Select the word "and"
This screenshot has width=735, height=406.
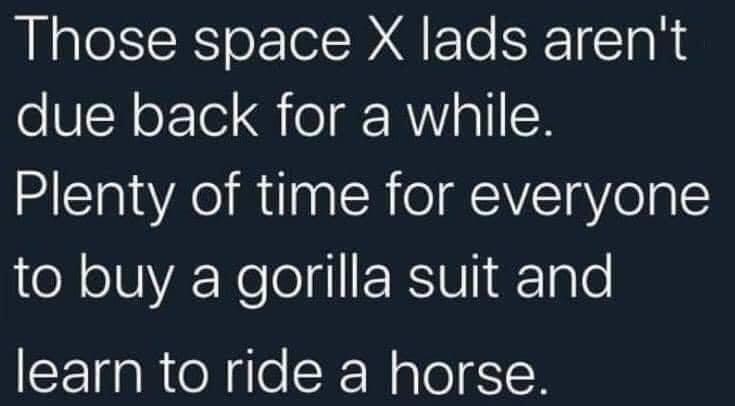pos(564,275)
